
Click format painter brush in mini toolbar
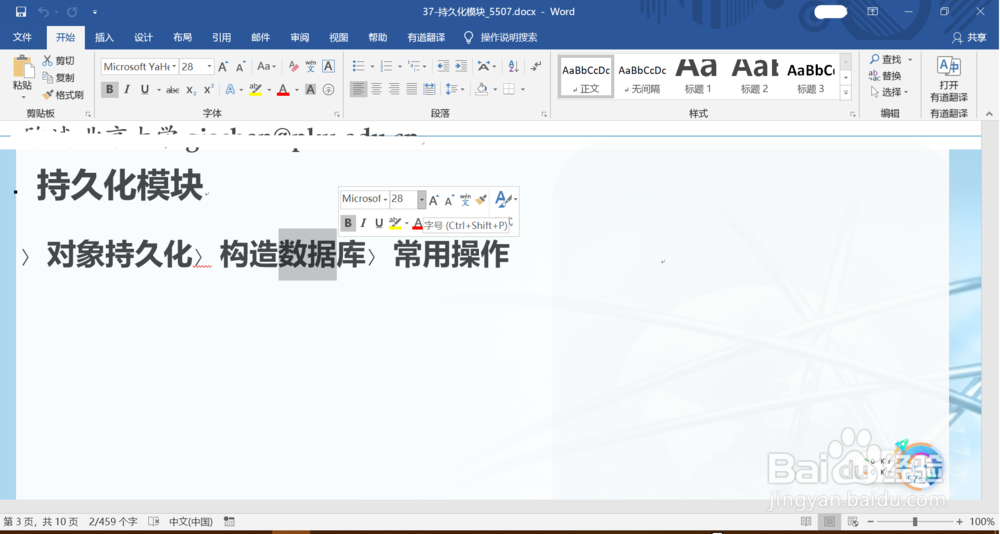click(x=482, y=200)
